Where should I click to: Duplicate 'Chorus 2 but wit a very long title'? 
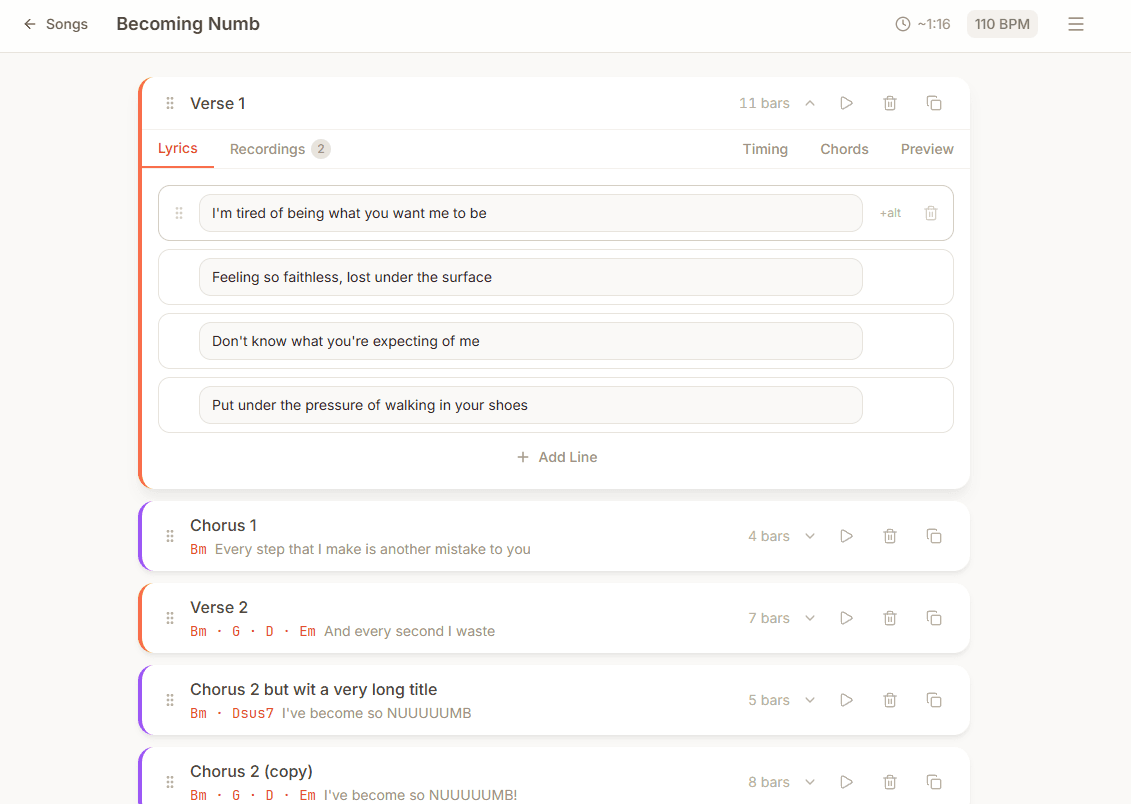(x=934, y=700)
